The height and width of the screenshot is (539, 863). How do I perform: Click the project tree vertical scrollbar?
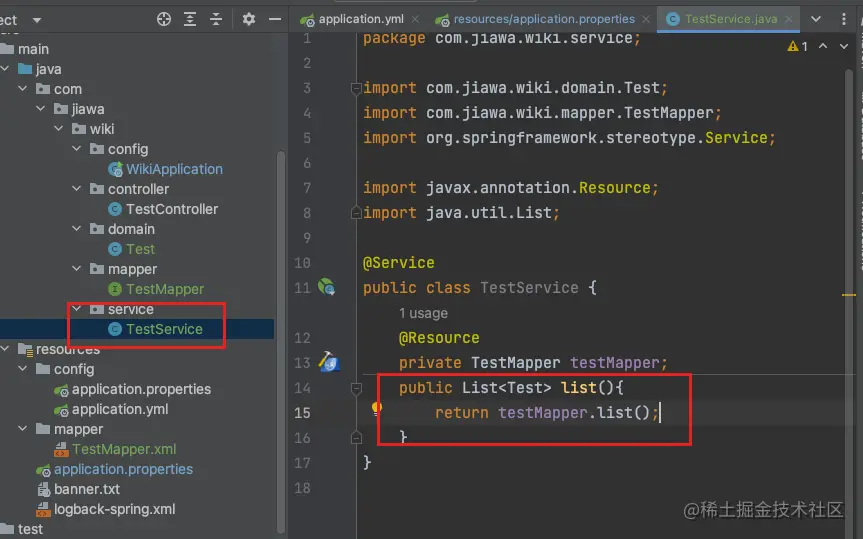[281, 341]
